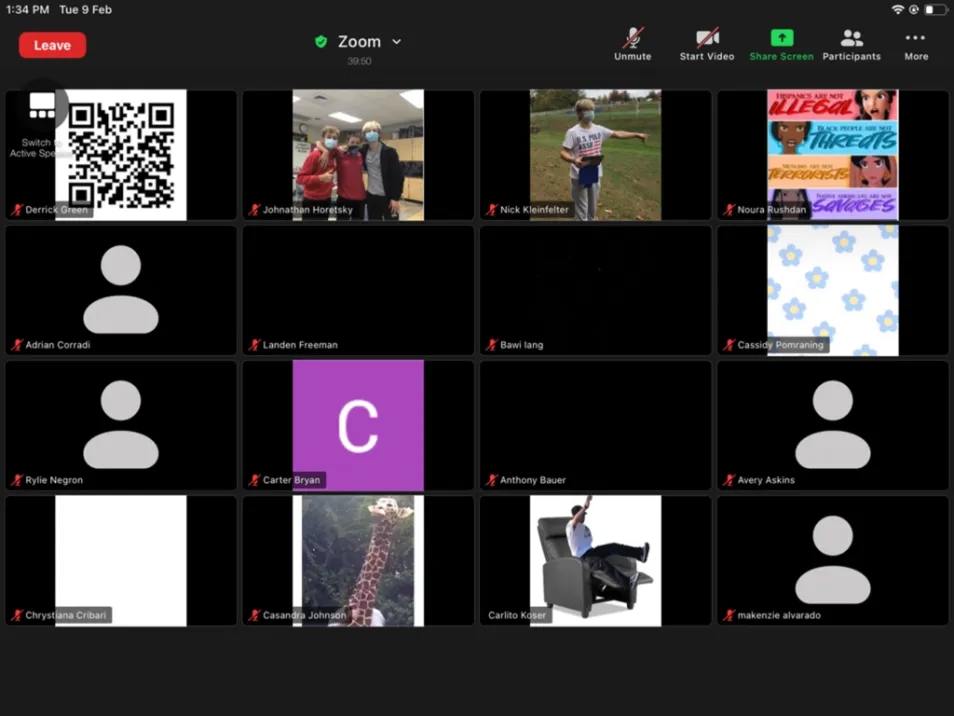Tap Adrian Corradi's avatar placeholder
The image size is (954, 716).
click(x=121, y=288)
